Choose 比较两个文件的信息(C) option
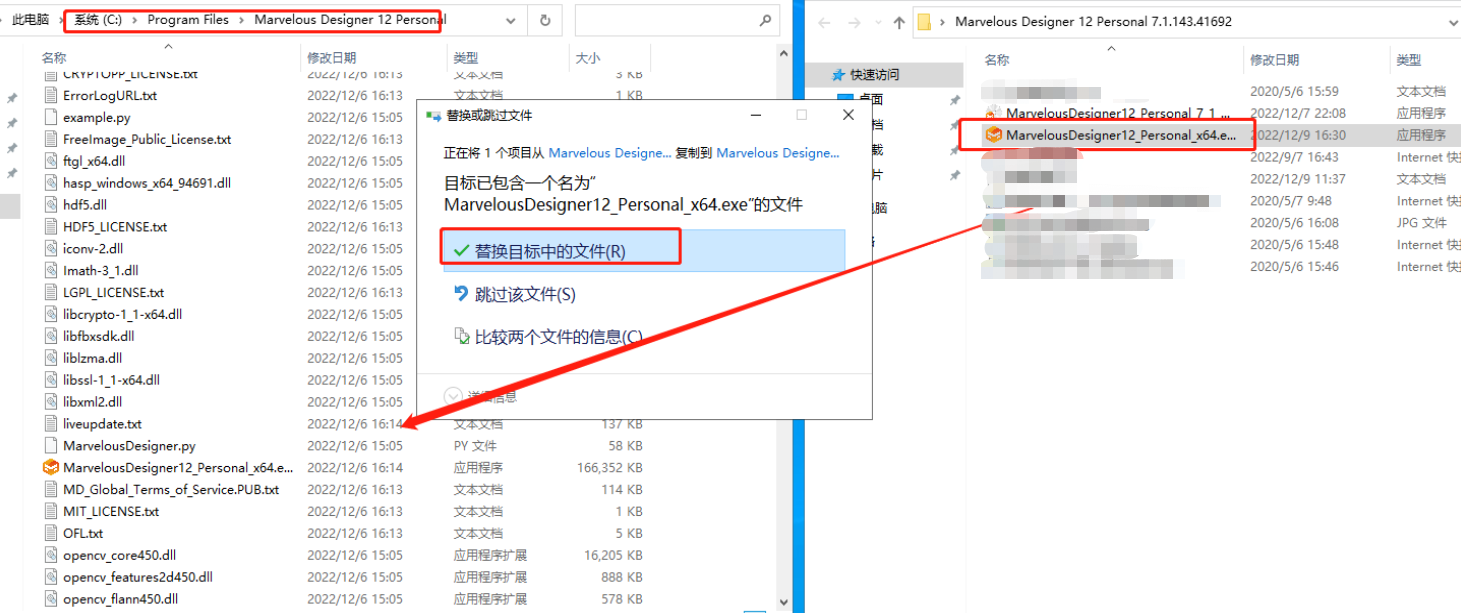 tap(557, 337)
